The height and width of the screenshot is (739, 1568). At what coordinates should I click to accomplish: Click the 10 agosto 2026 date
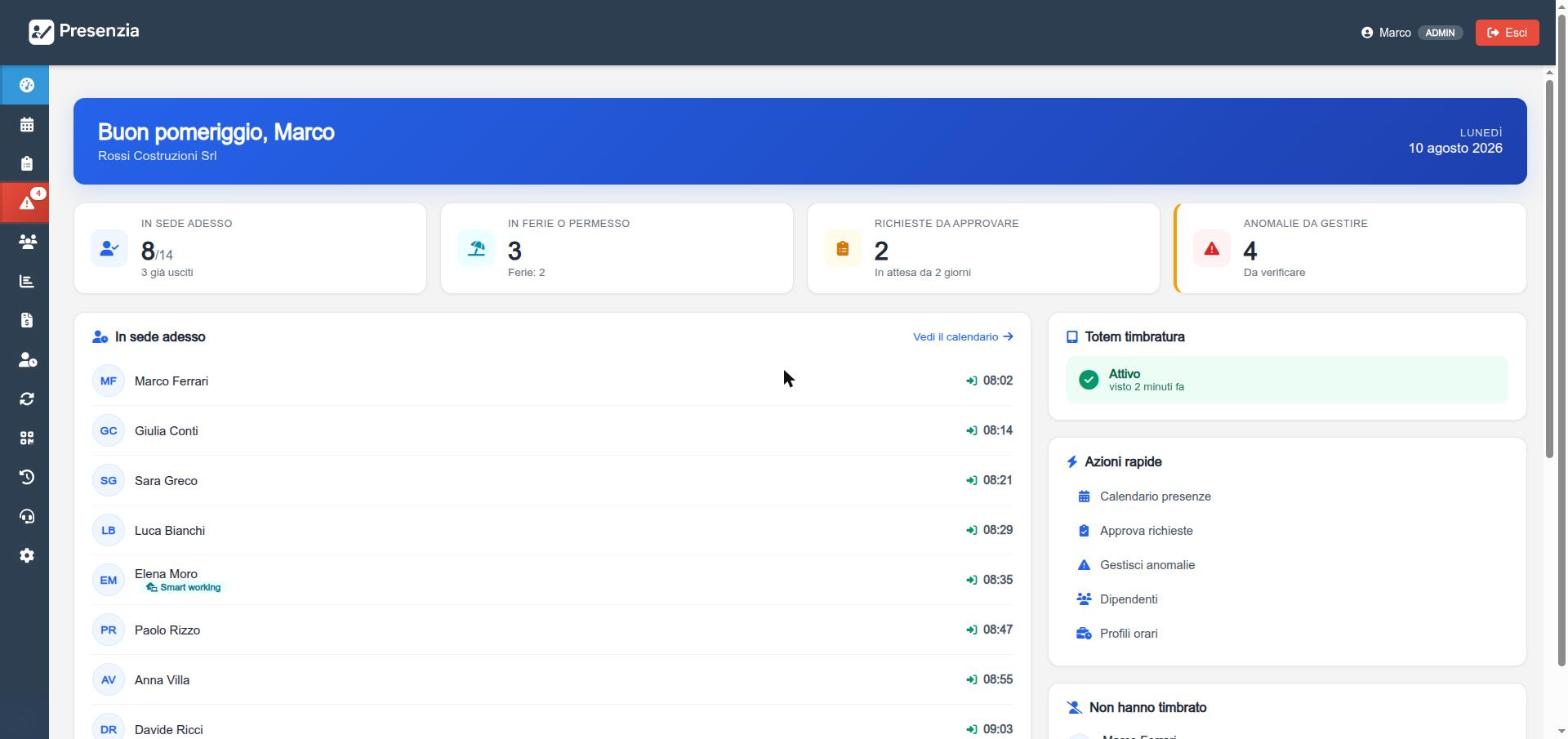(x=1455, y=148)
